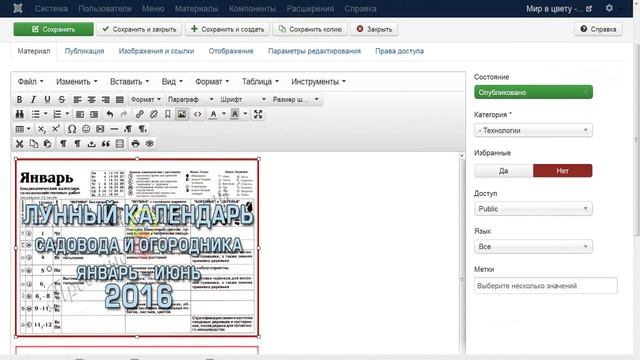
Task: Open source code view icon
Action: pyautogui.click(x=198, y=114)
